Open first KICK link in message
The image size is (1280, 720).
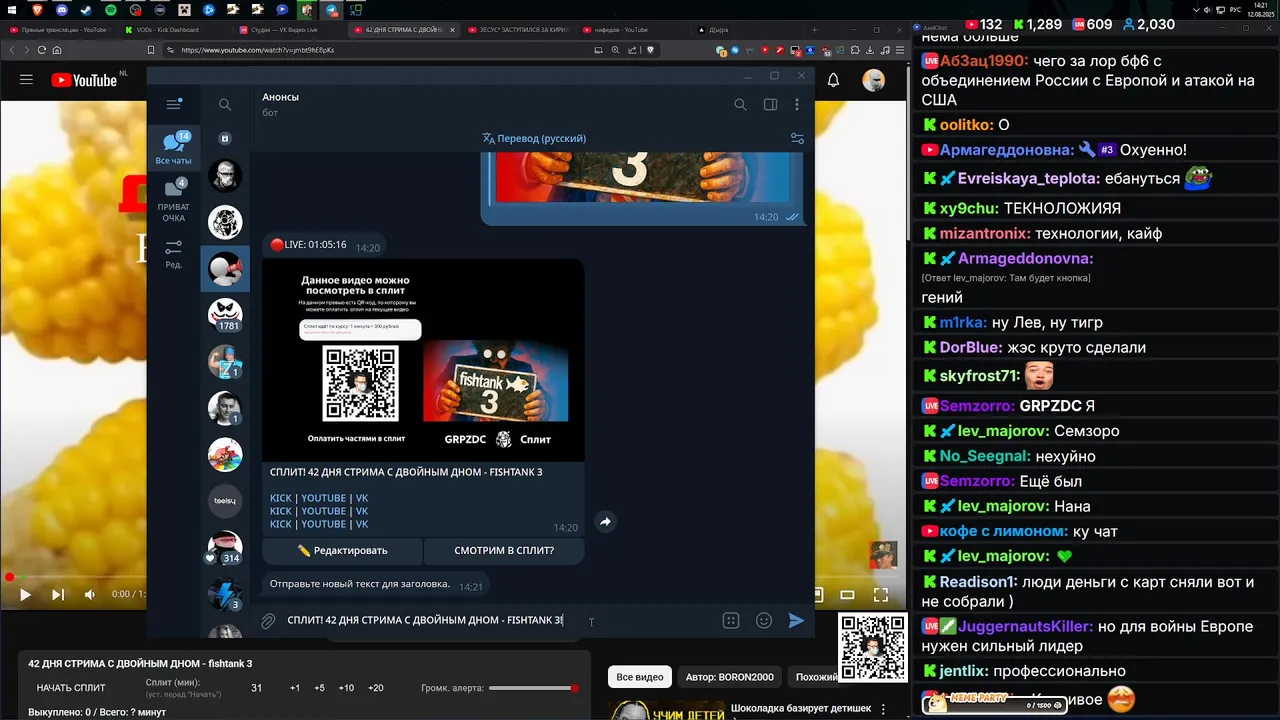click(x=281, y=498)
